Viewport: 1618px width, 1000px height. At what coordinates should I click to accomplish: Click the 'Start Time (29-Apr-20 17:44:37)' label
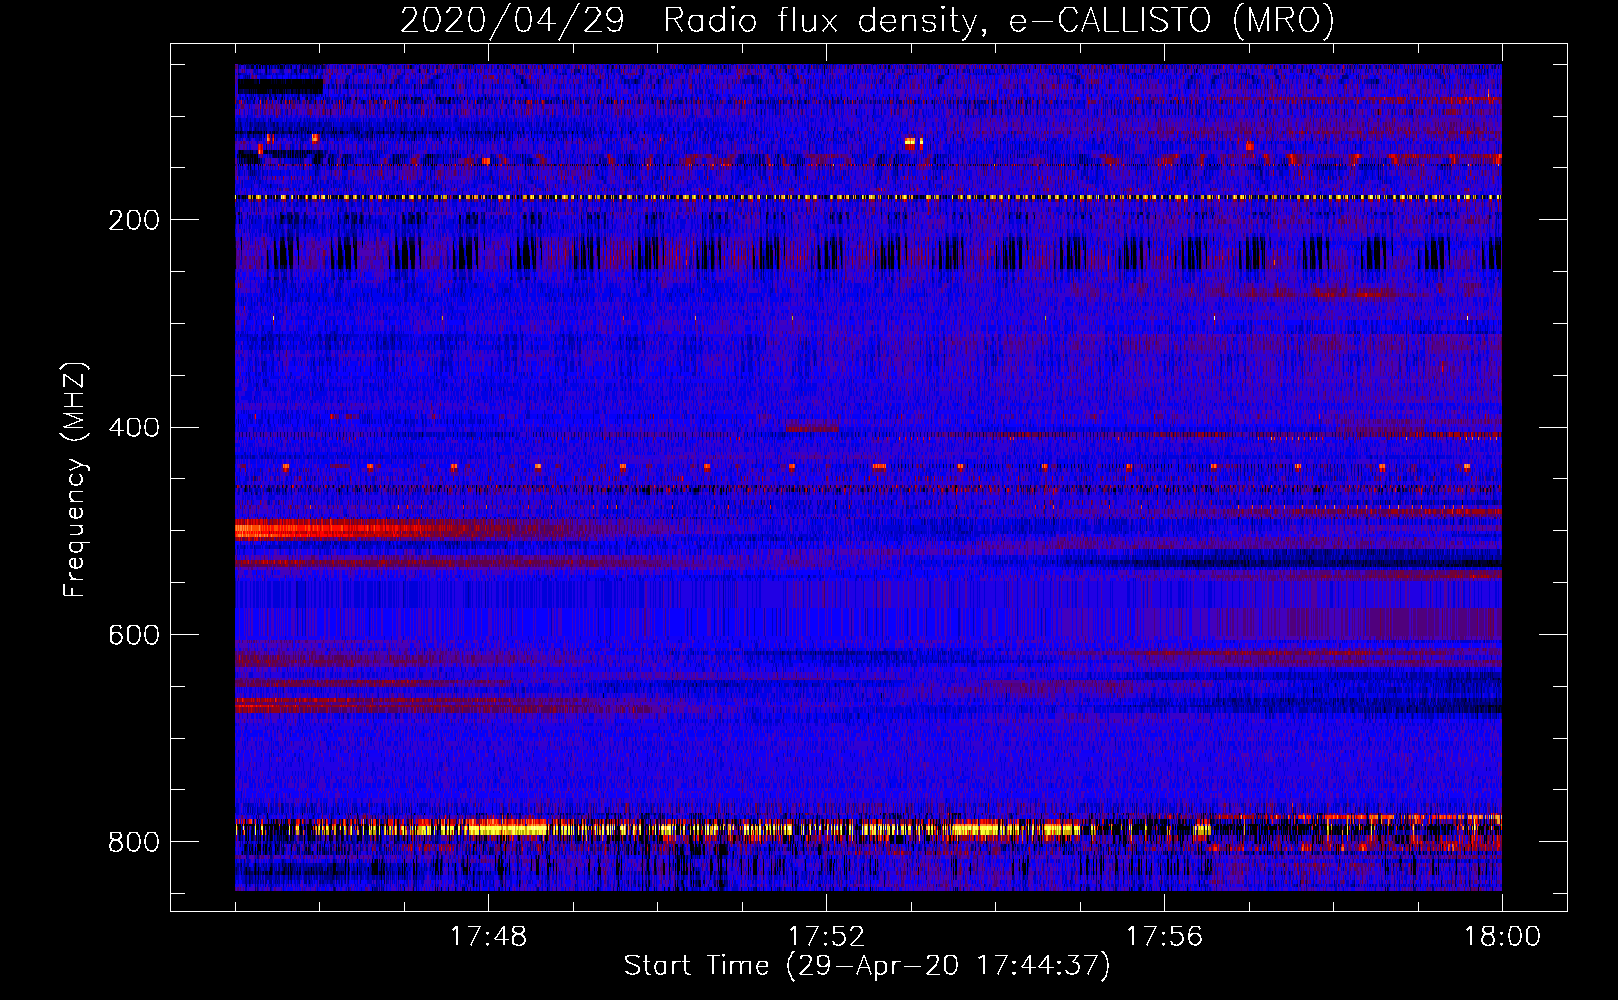[x=867, y=966]
